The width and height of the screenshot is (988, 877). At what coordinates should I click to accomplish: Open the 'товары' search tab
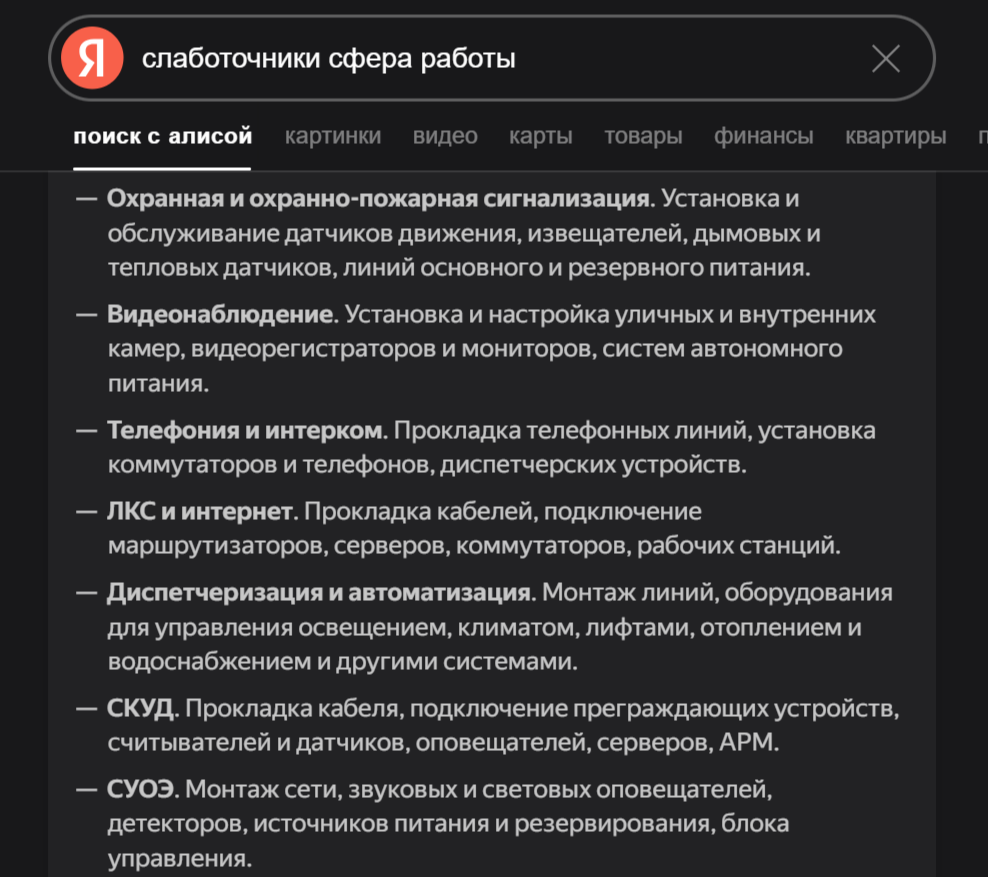click(x=643, y=135)
